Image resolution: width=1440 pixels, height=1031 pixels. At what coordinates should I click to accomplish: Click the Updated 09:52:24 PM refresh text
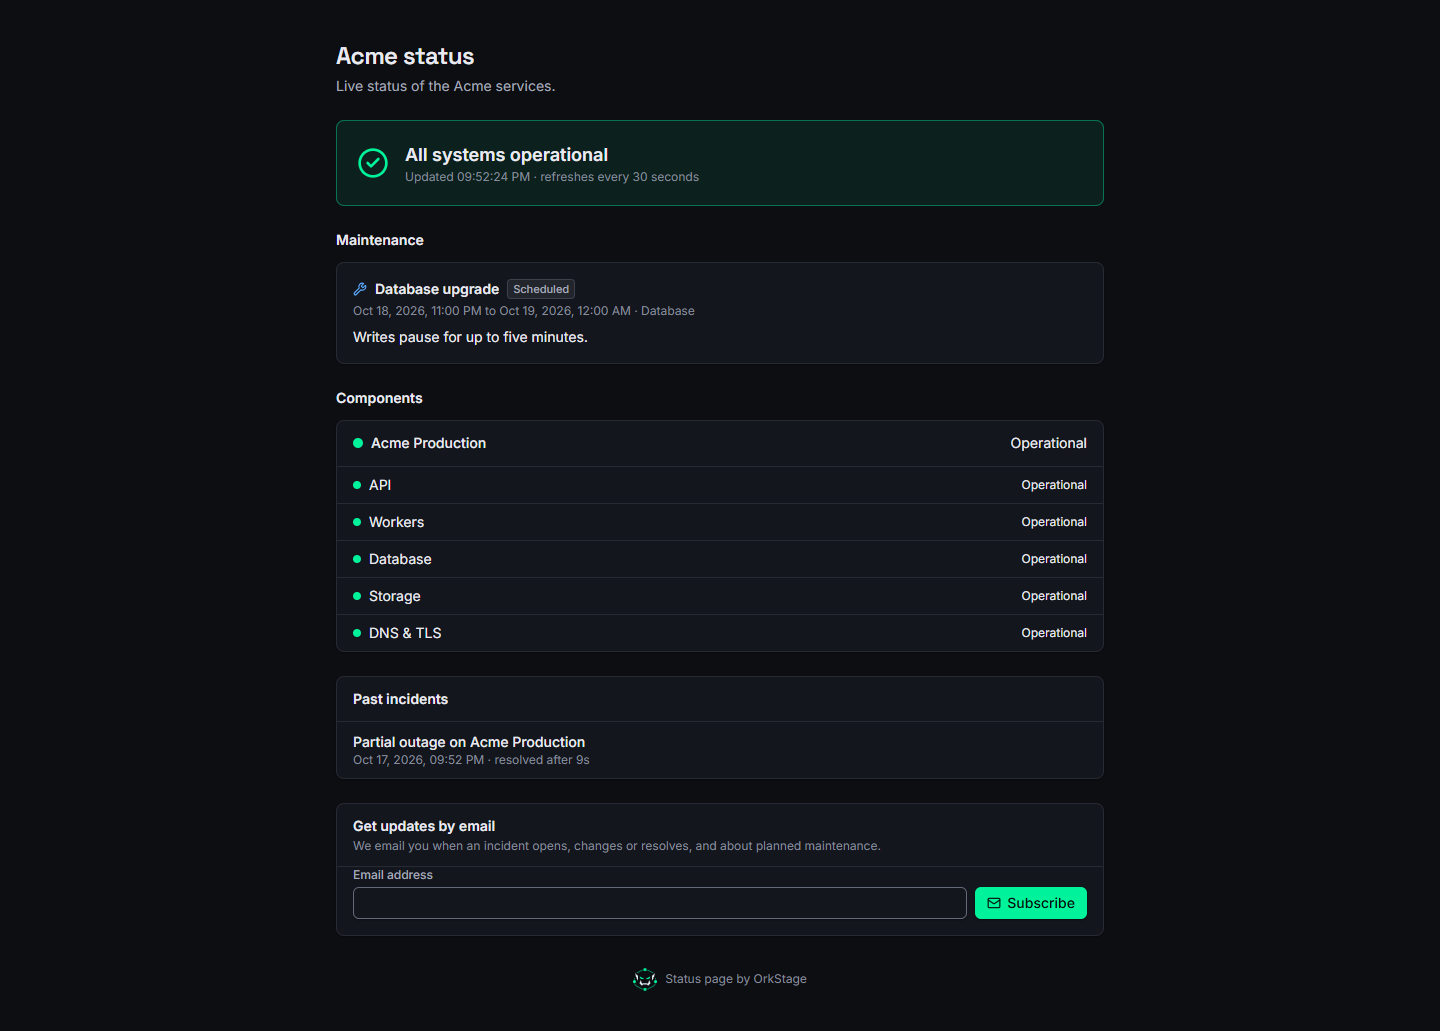click(x=552, y=177)
